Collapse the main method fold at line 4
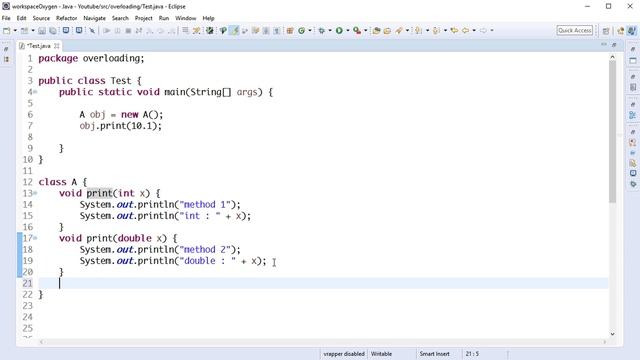The width and height of the screenshot is (640, 360). (x=36, y=92)
